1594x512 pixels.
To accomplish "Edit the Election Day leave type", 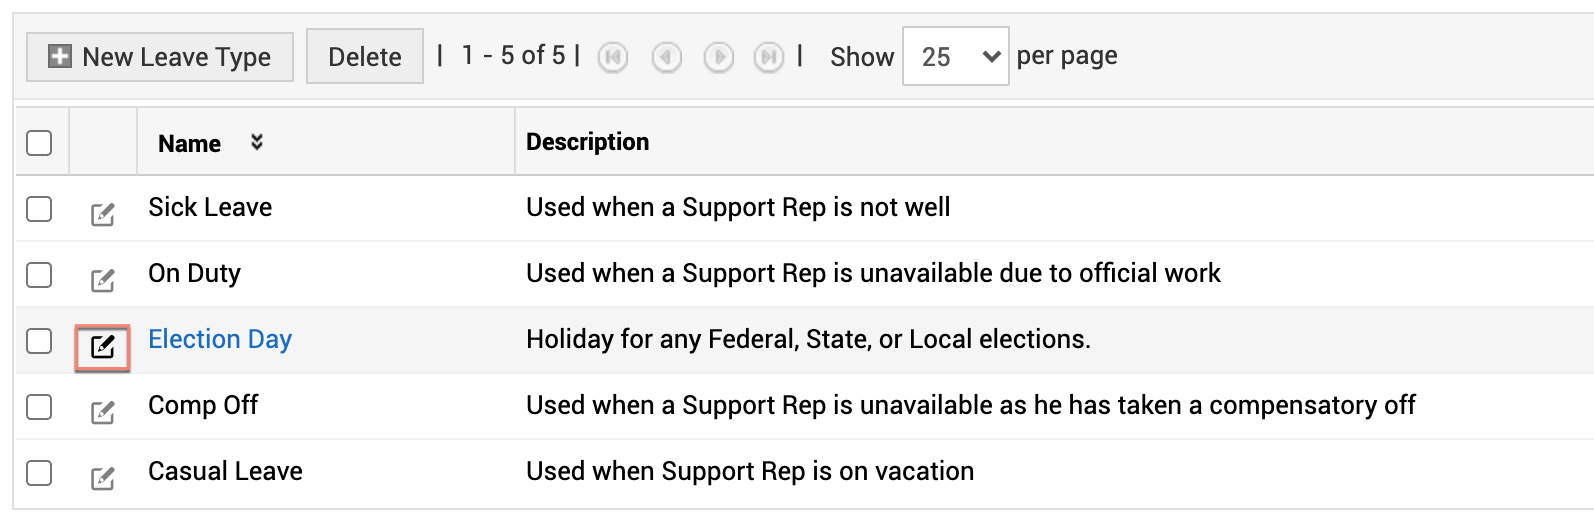I will (x=103, y=347).
